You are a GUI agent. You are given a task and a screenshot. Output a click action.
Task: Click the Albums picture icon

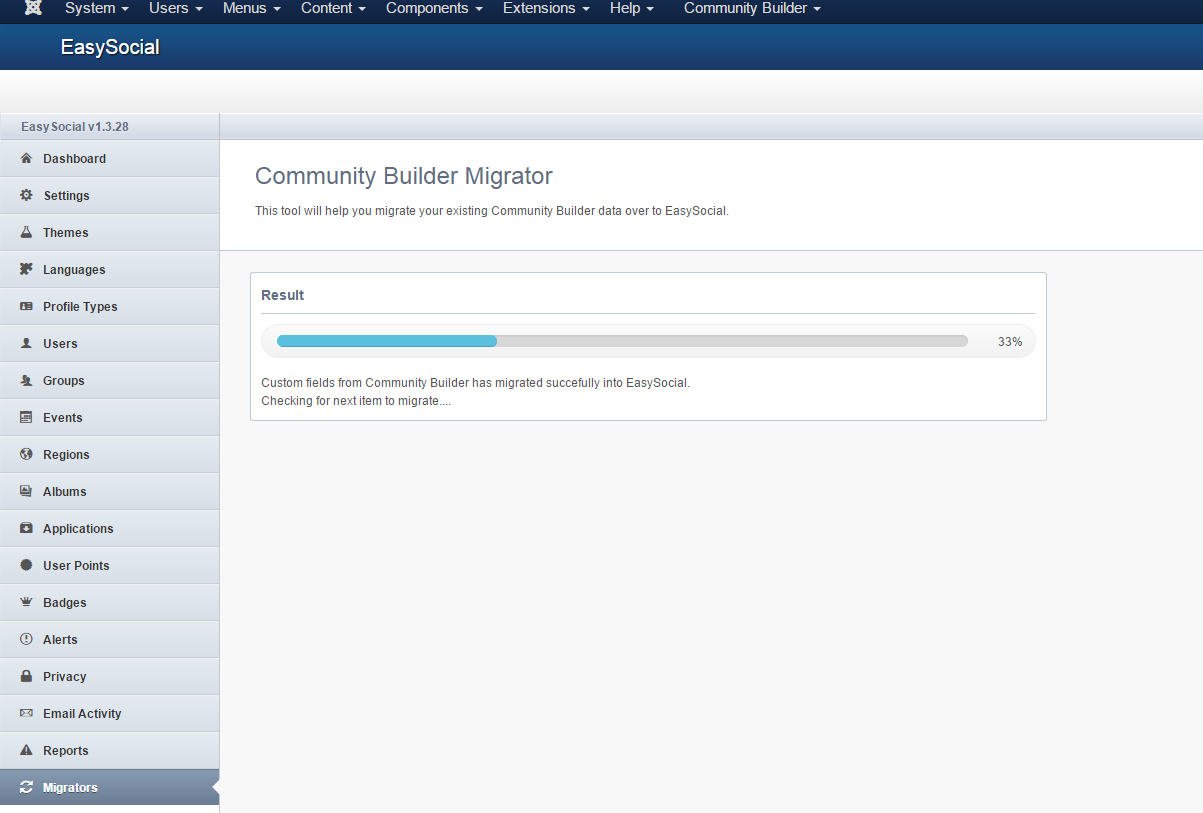[x=27, y=492]
